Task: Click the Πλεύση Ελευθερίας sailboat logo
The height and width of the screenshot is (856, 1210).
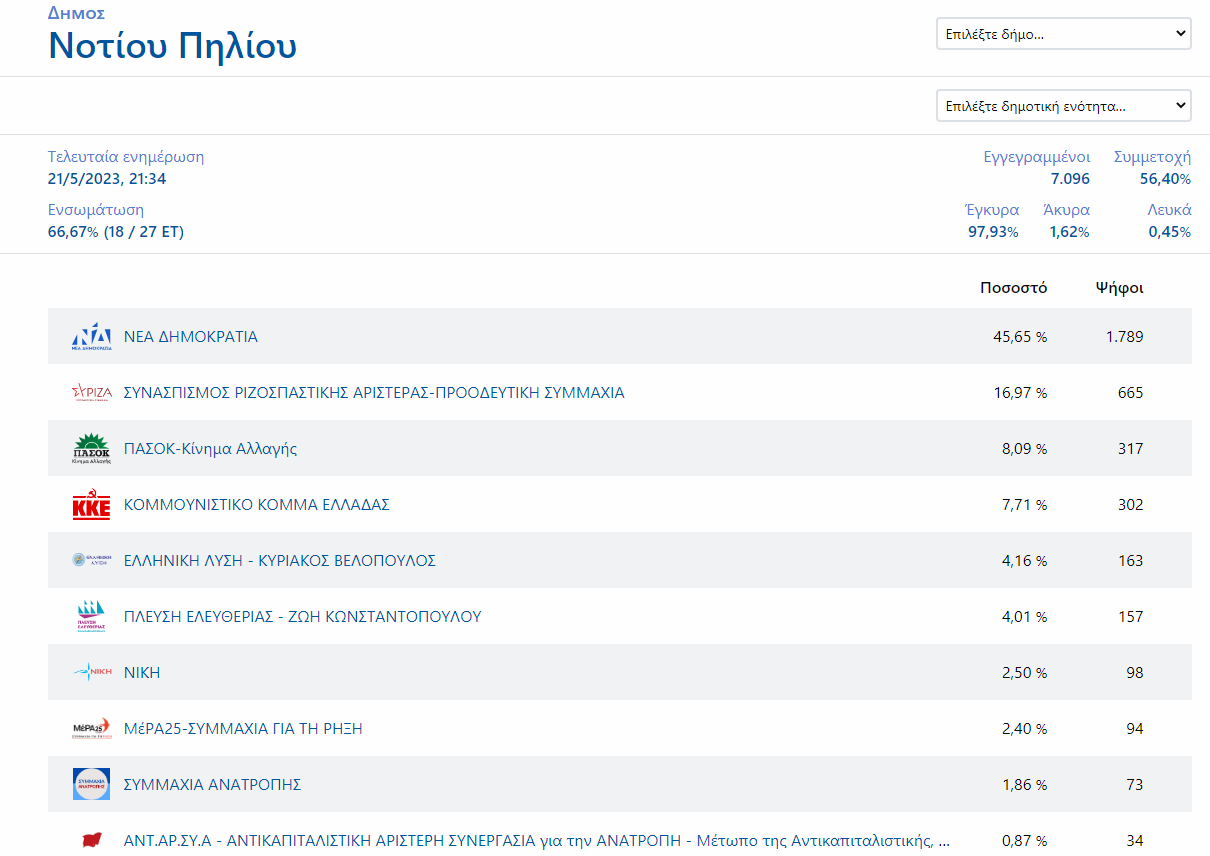Action: [x=91, y=617]
